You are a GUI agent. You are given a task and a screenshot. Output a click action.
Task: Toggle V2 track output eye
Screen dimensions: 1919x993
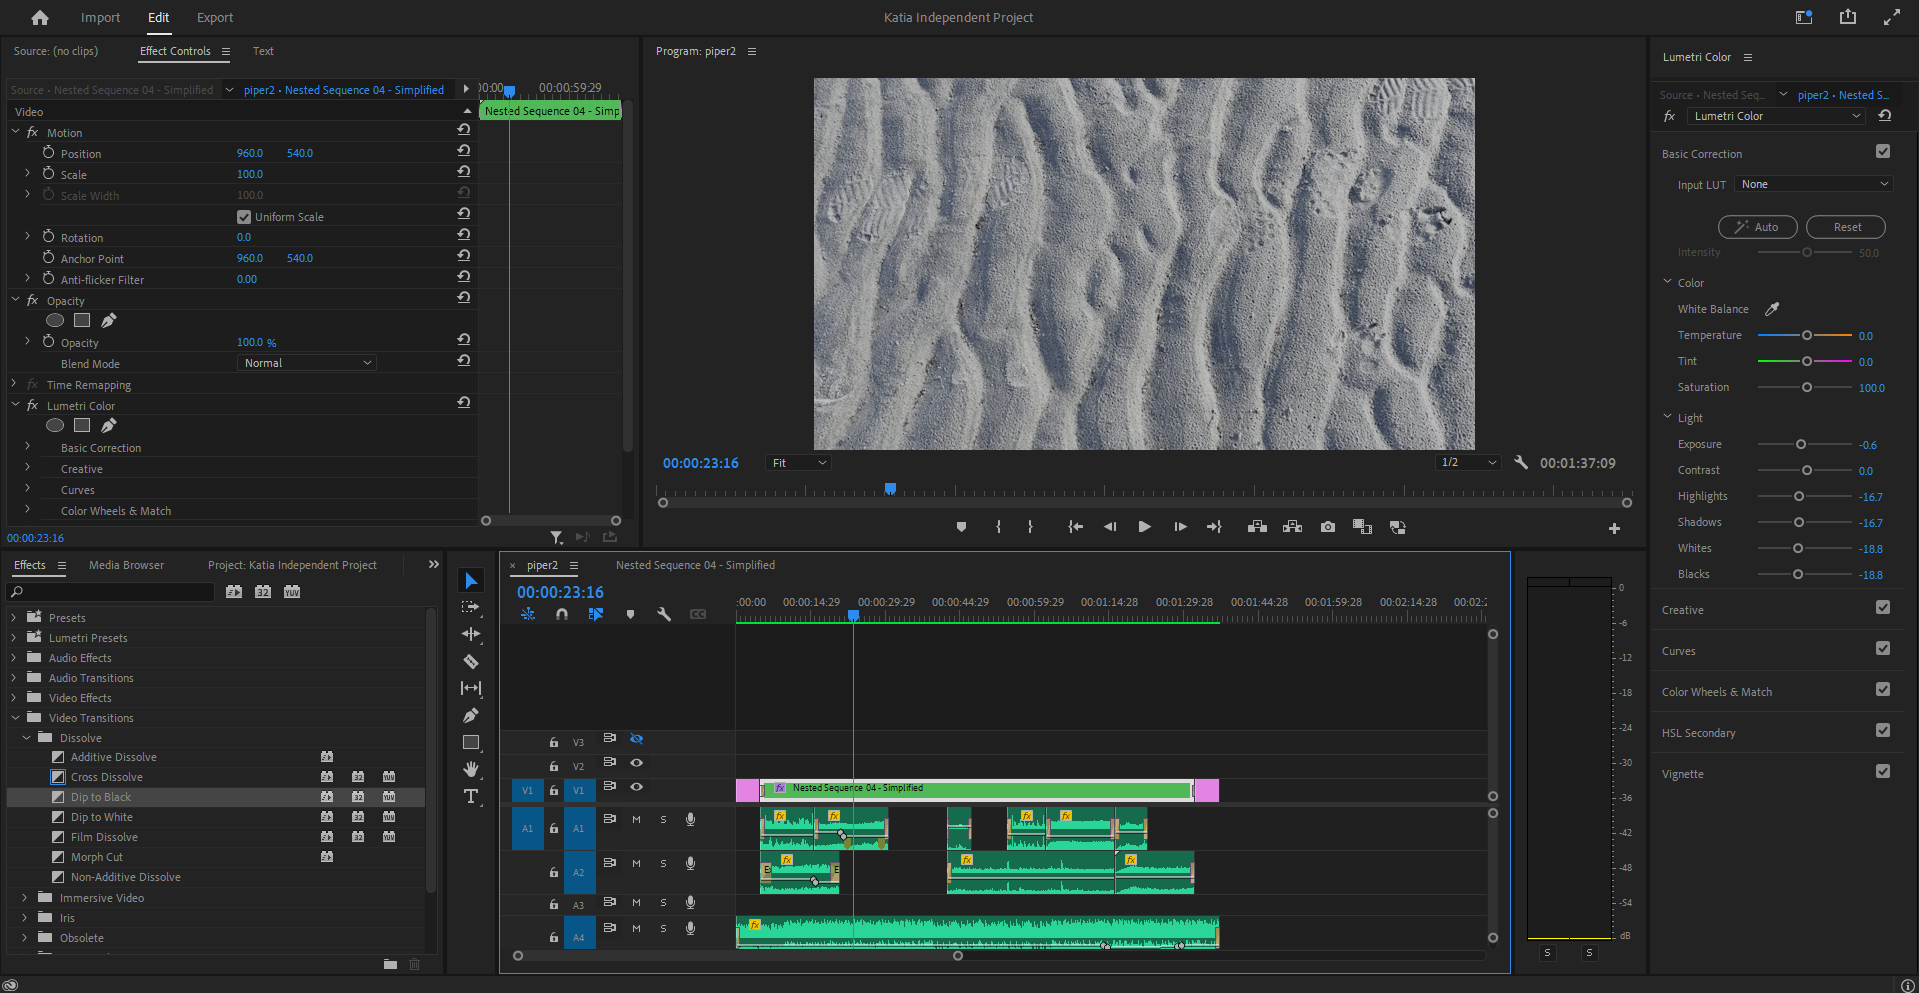636,763
